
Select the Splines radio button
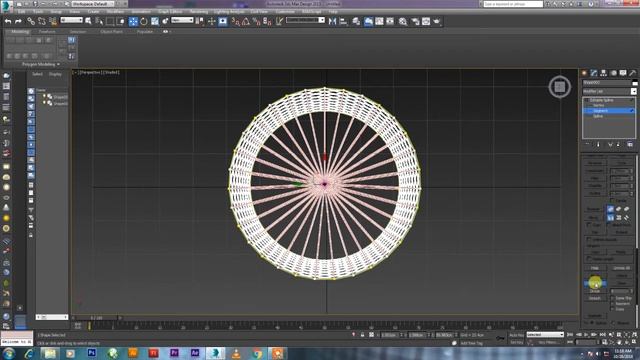[592, 322]
